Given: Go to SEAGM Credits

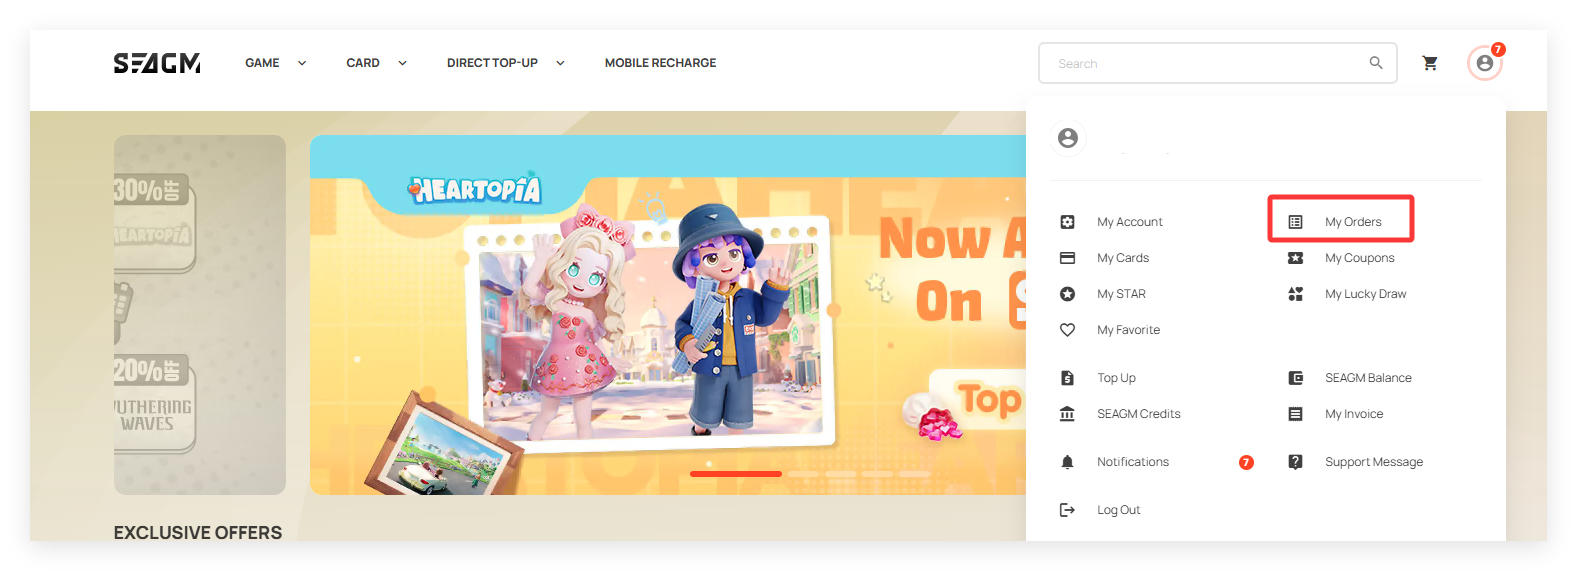Looking at the screenshot, I should click(1138, 414).
